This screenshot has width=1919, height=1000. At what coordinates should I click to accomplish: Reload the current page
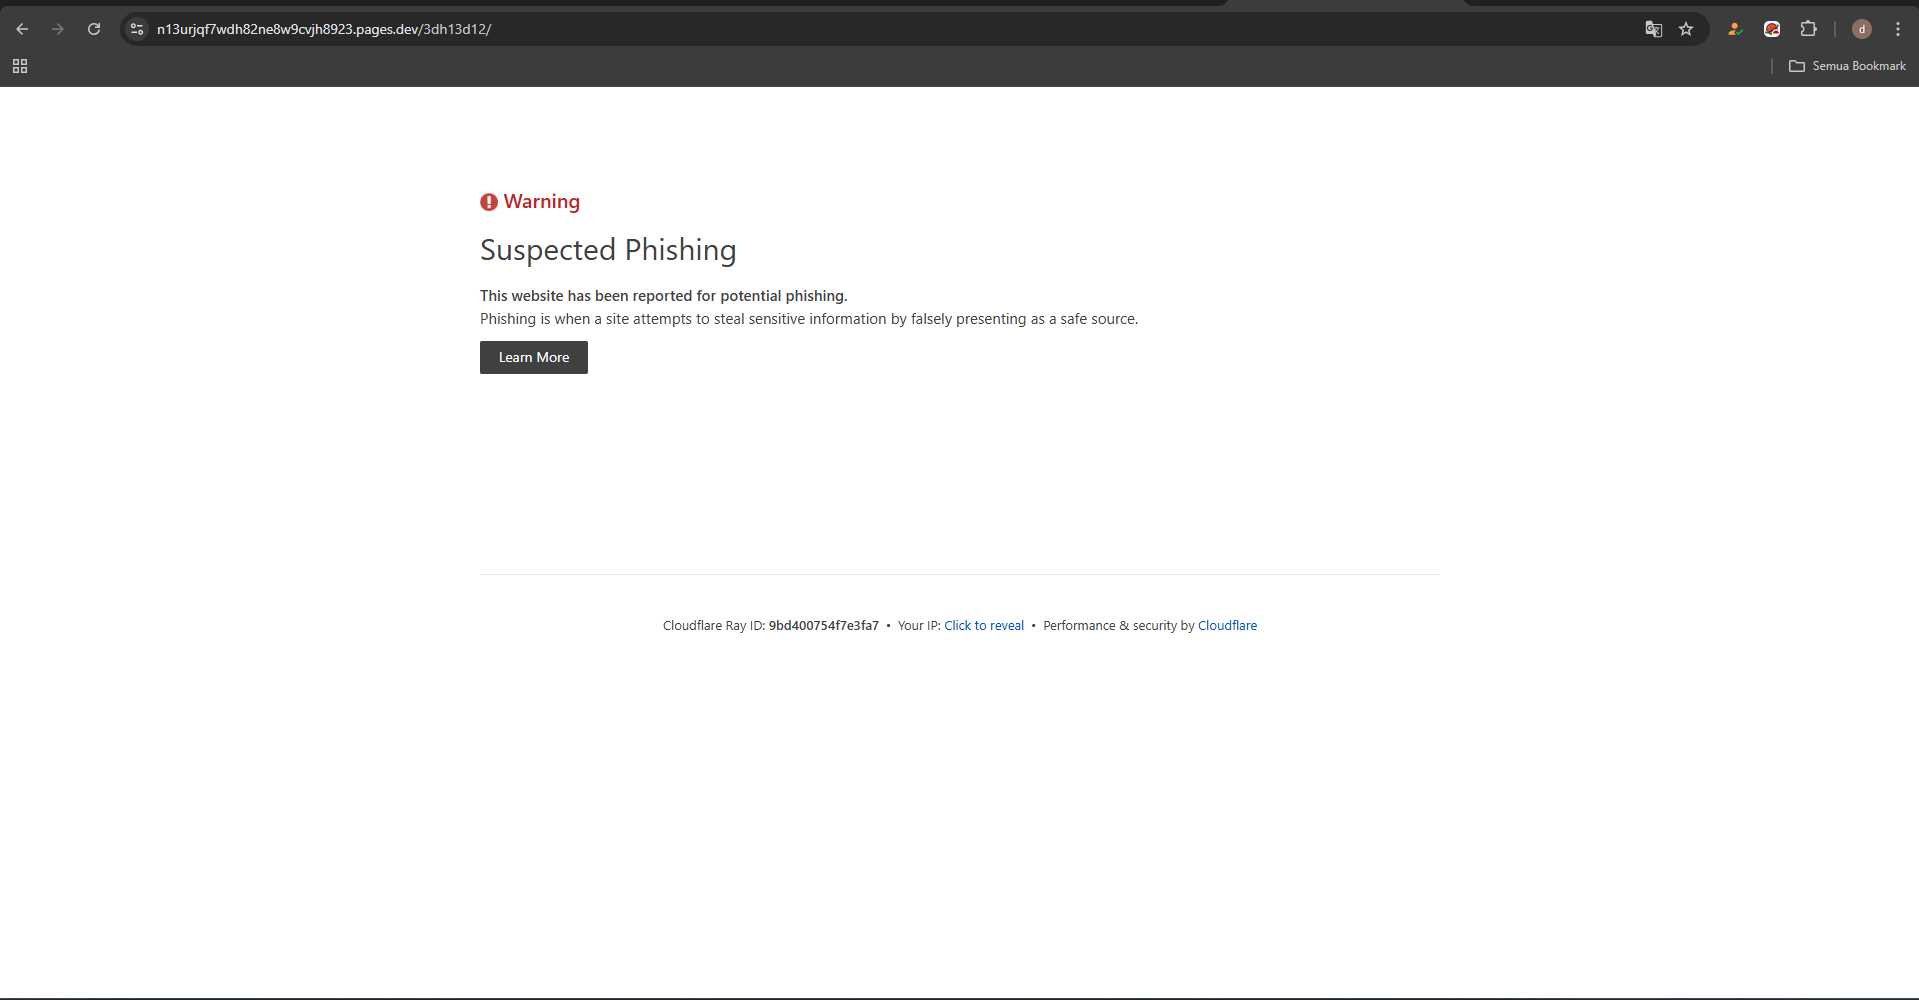click(x=94, y=29)
